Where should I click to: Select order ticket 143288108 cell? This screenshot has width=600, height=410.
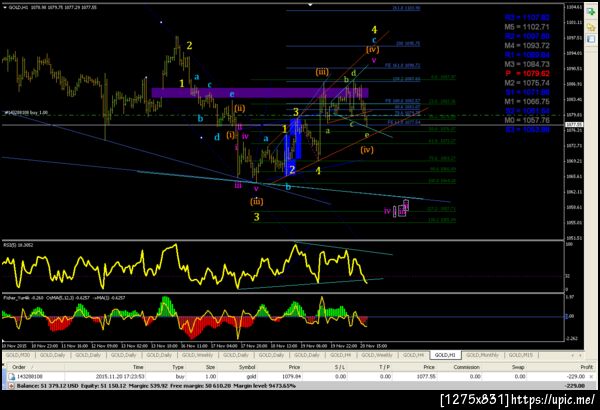click(x=30, y=377)
